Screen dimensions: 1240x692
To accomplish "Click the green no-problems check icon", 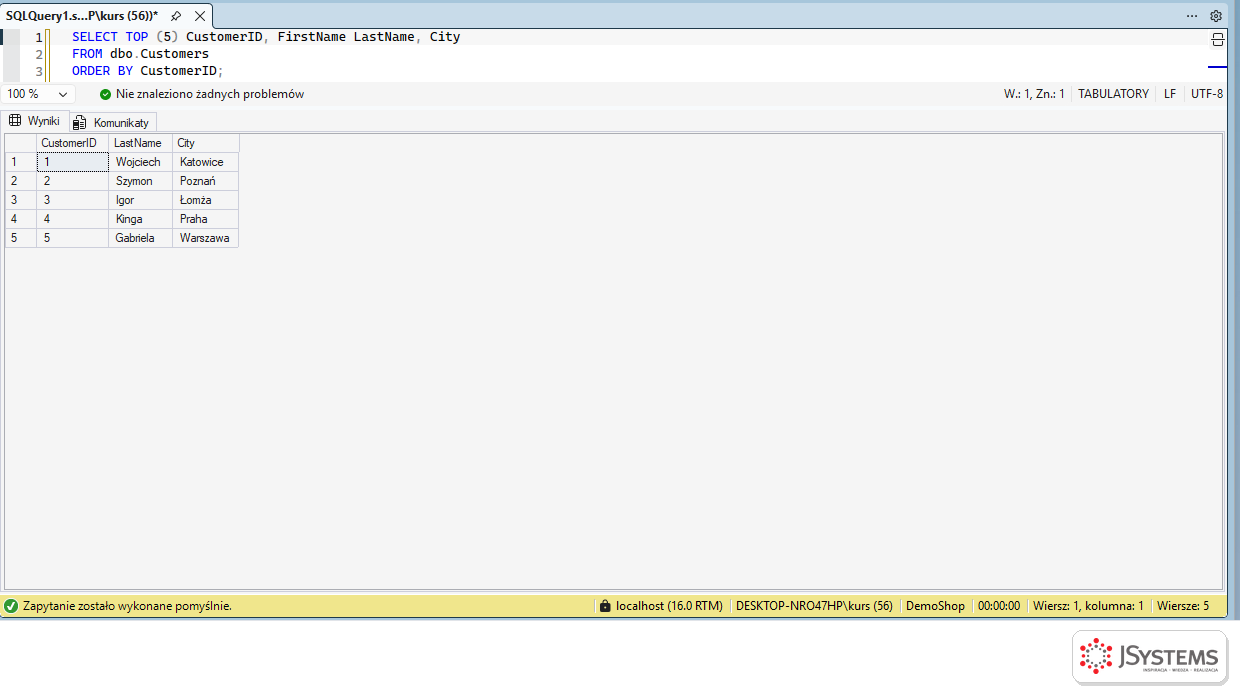I will coord(105,94).
